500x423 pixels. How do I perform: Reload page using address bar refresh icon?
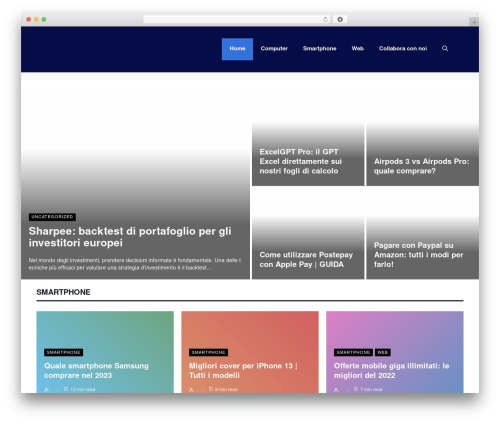coord(325,19)
